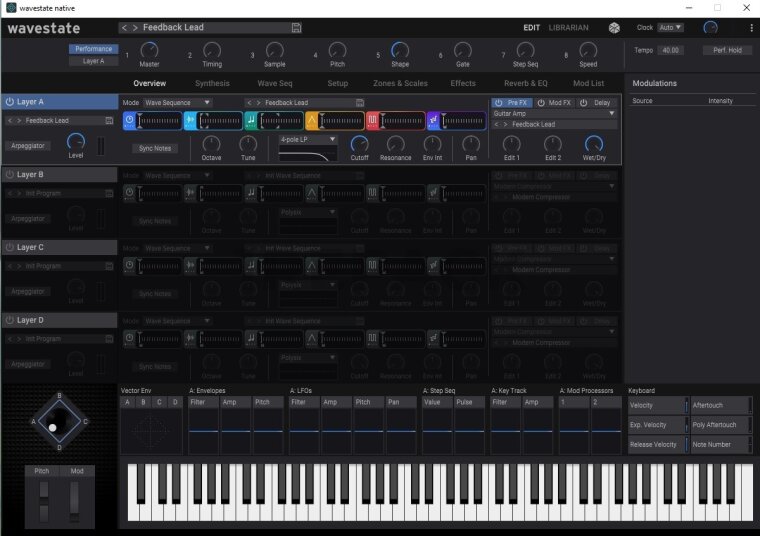Open the Clock Auto dropdown
760x536 pixels.
pyautogui.click(x=670, y=28)
